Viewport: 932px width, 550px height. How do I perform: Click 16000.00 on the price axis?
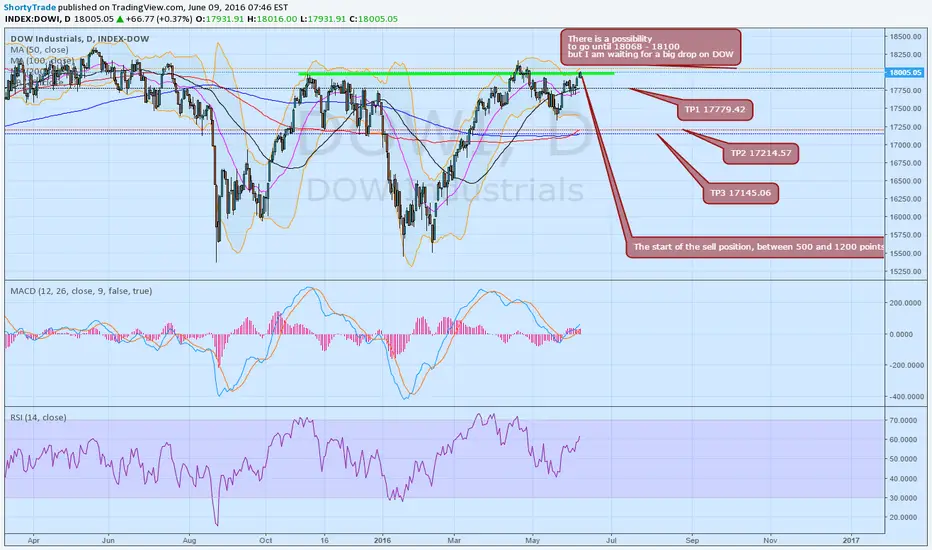click(x=905, y=217)
